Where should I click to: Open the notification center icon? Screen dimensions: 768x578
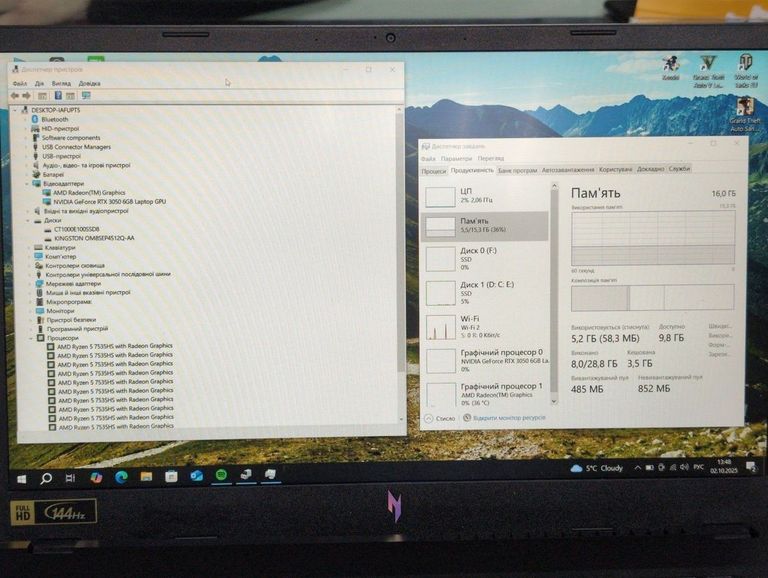[x=751, y=466]
